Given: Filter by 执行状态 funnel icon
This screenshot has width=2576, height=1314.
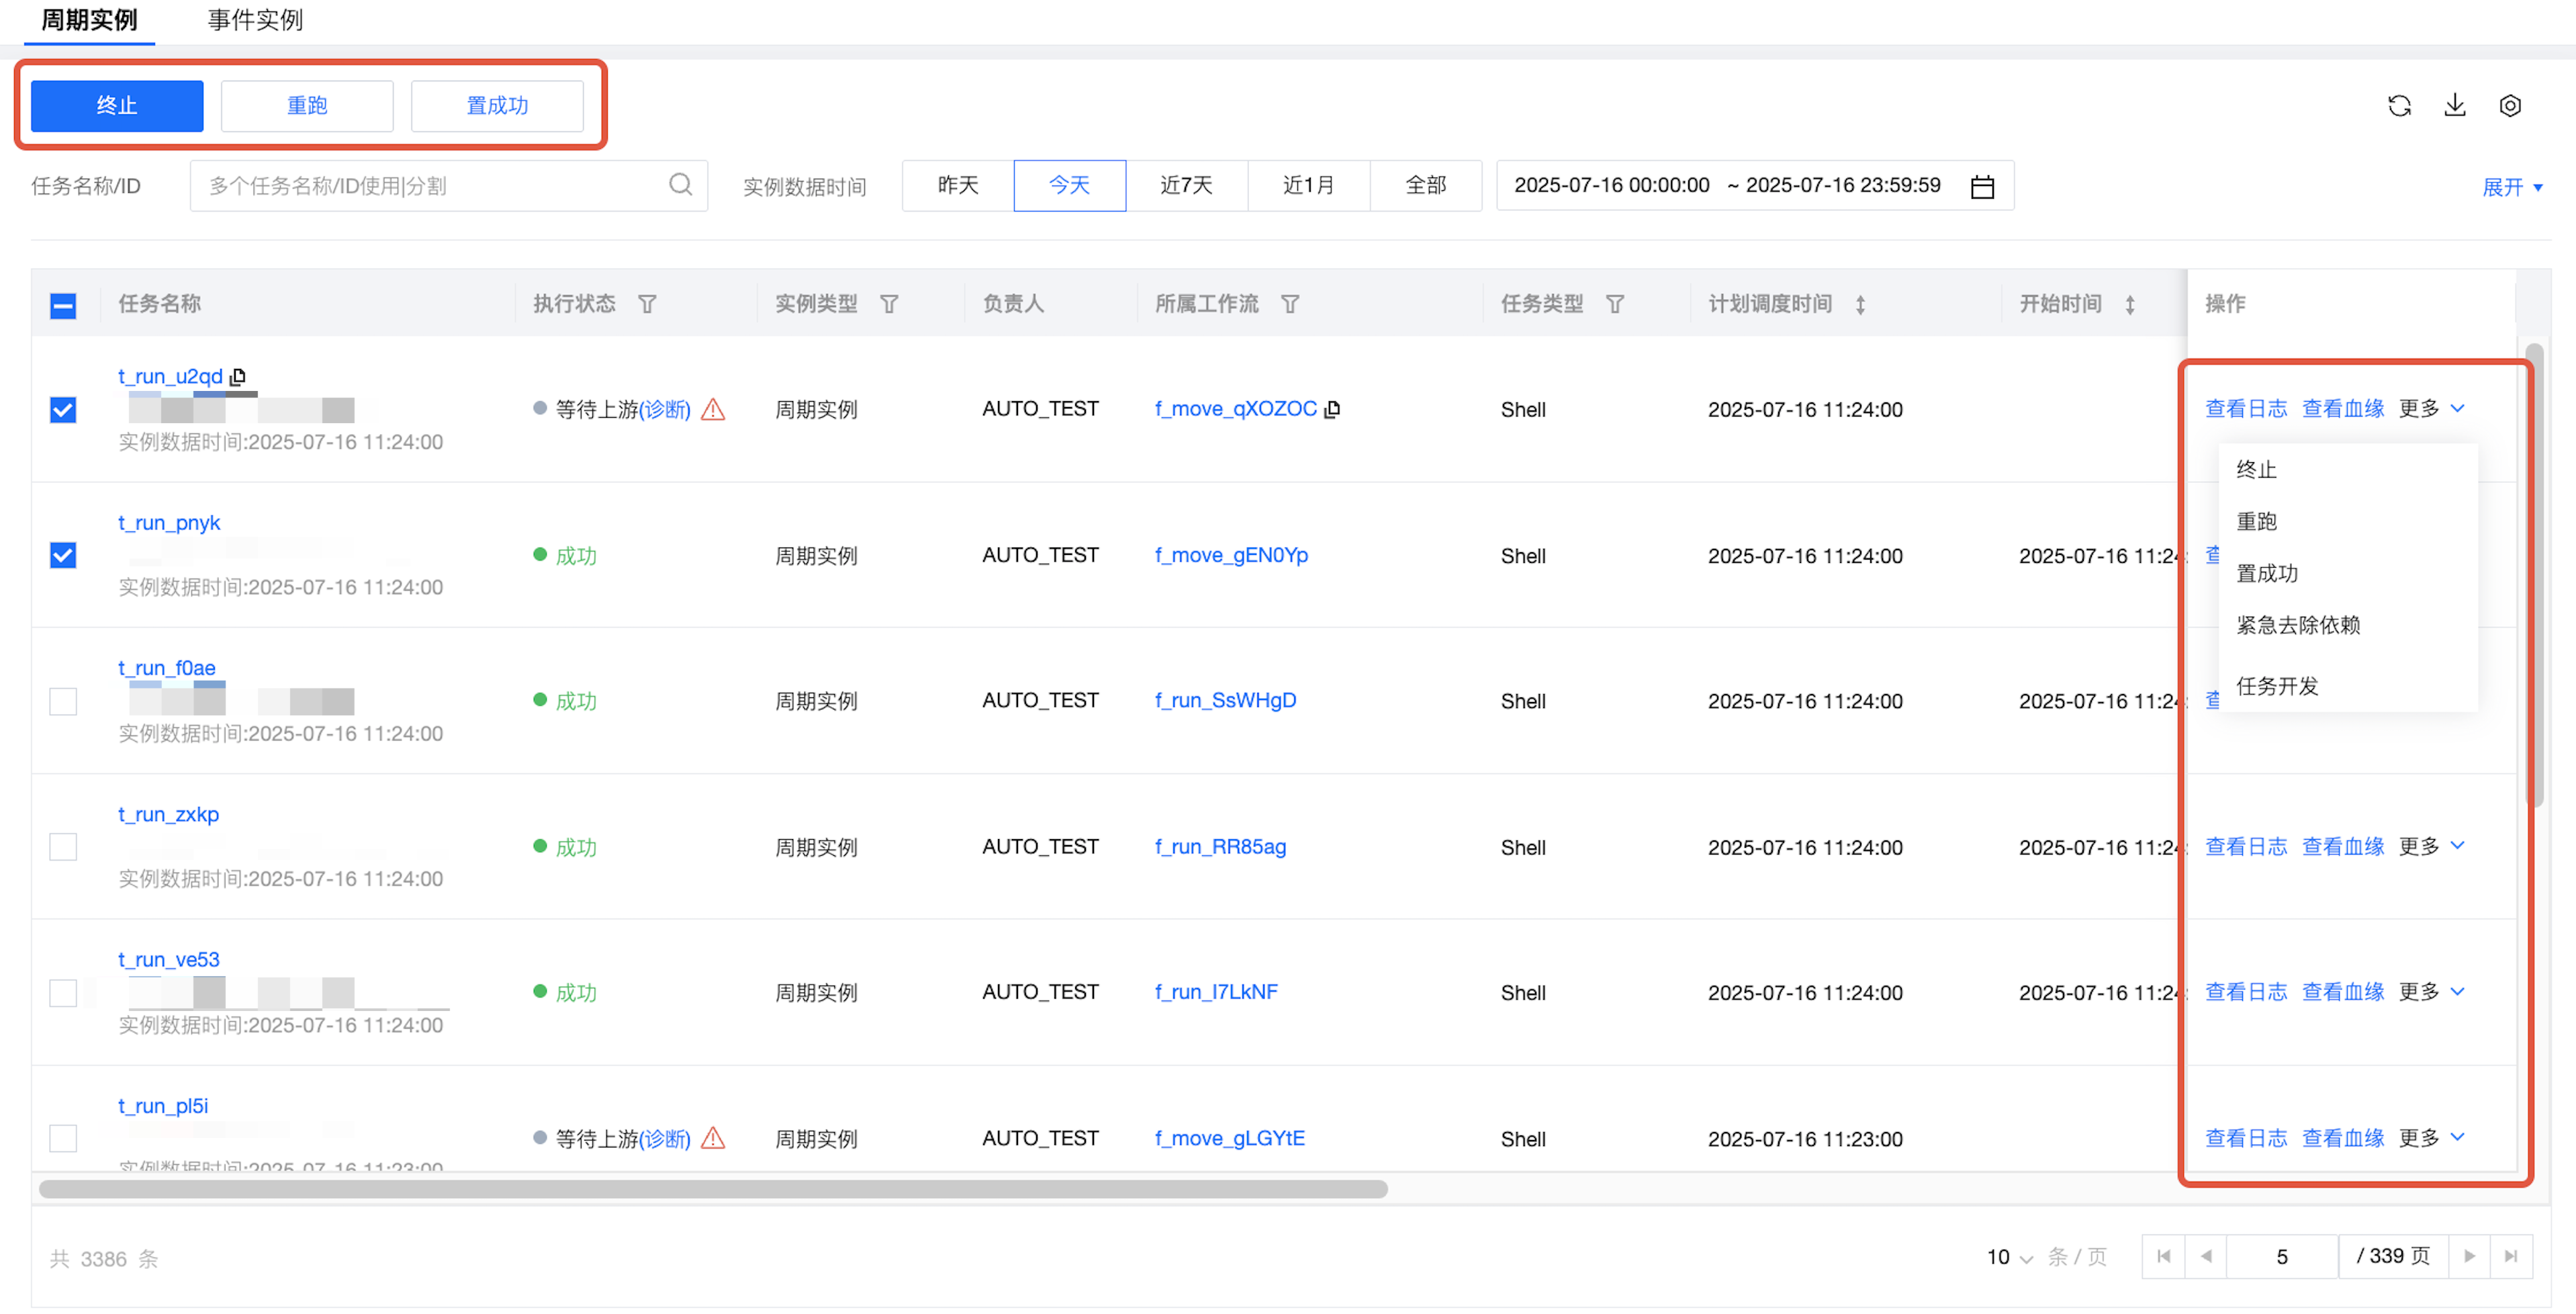Looking at the screenshot, I should pyautogui.click(x=647, y=304).
